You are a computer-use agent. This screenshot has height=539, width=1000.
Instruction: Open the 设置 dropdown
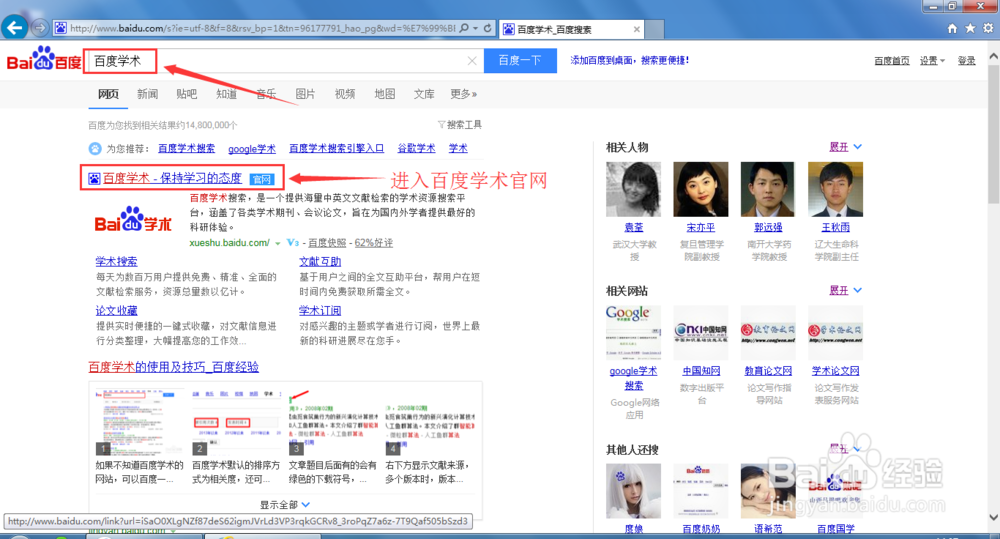pyautogui.click(x=932, y=61)
